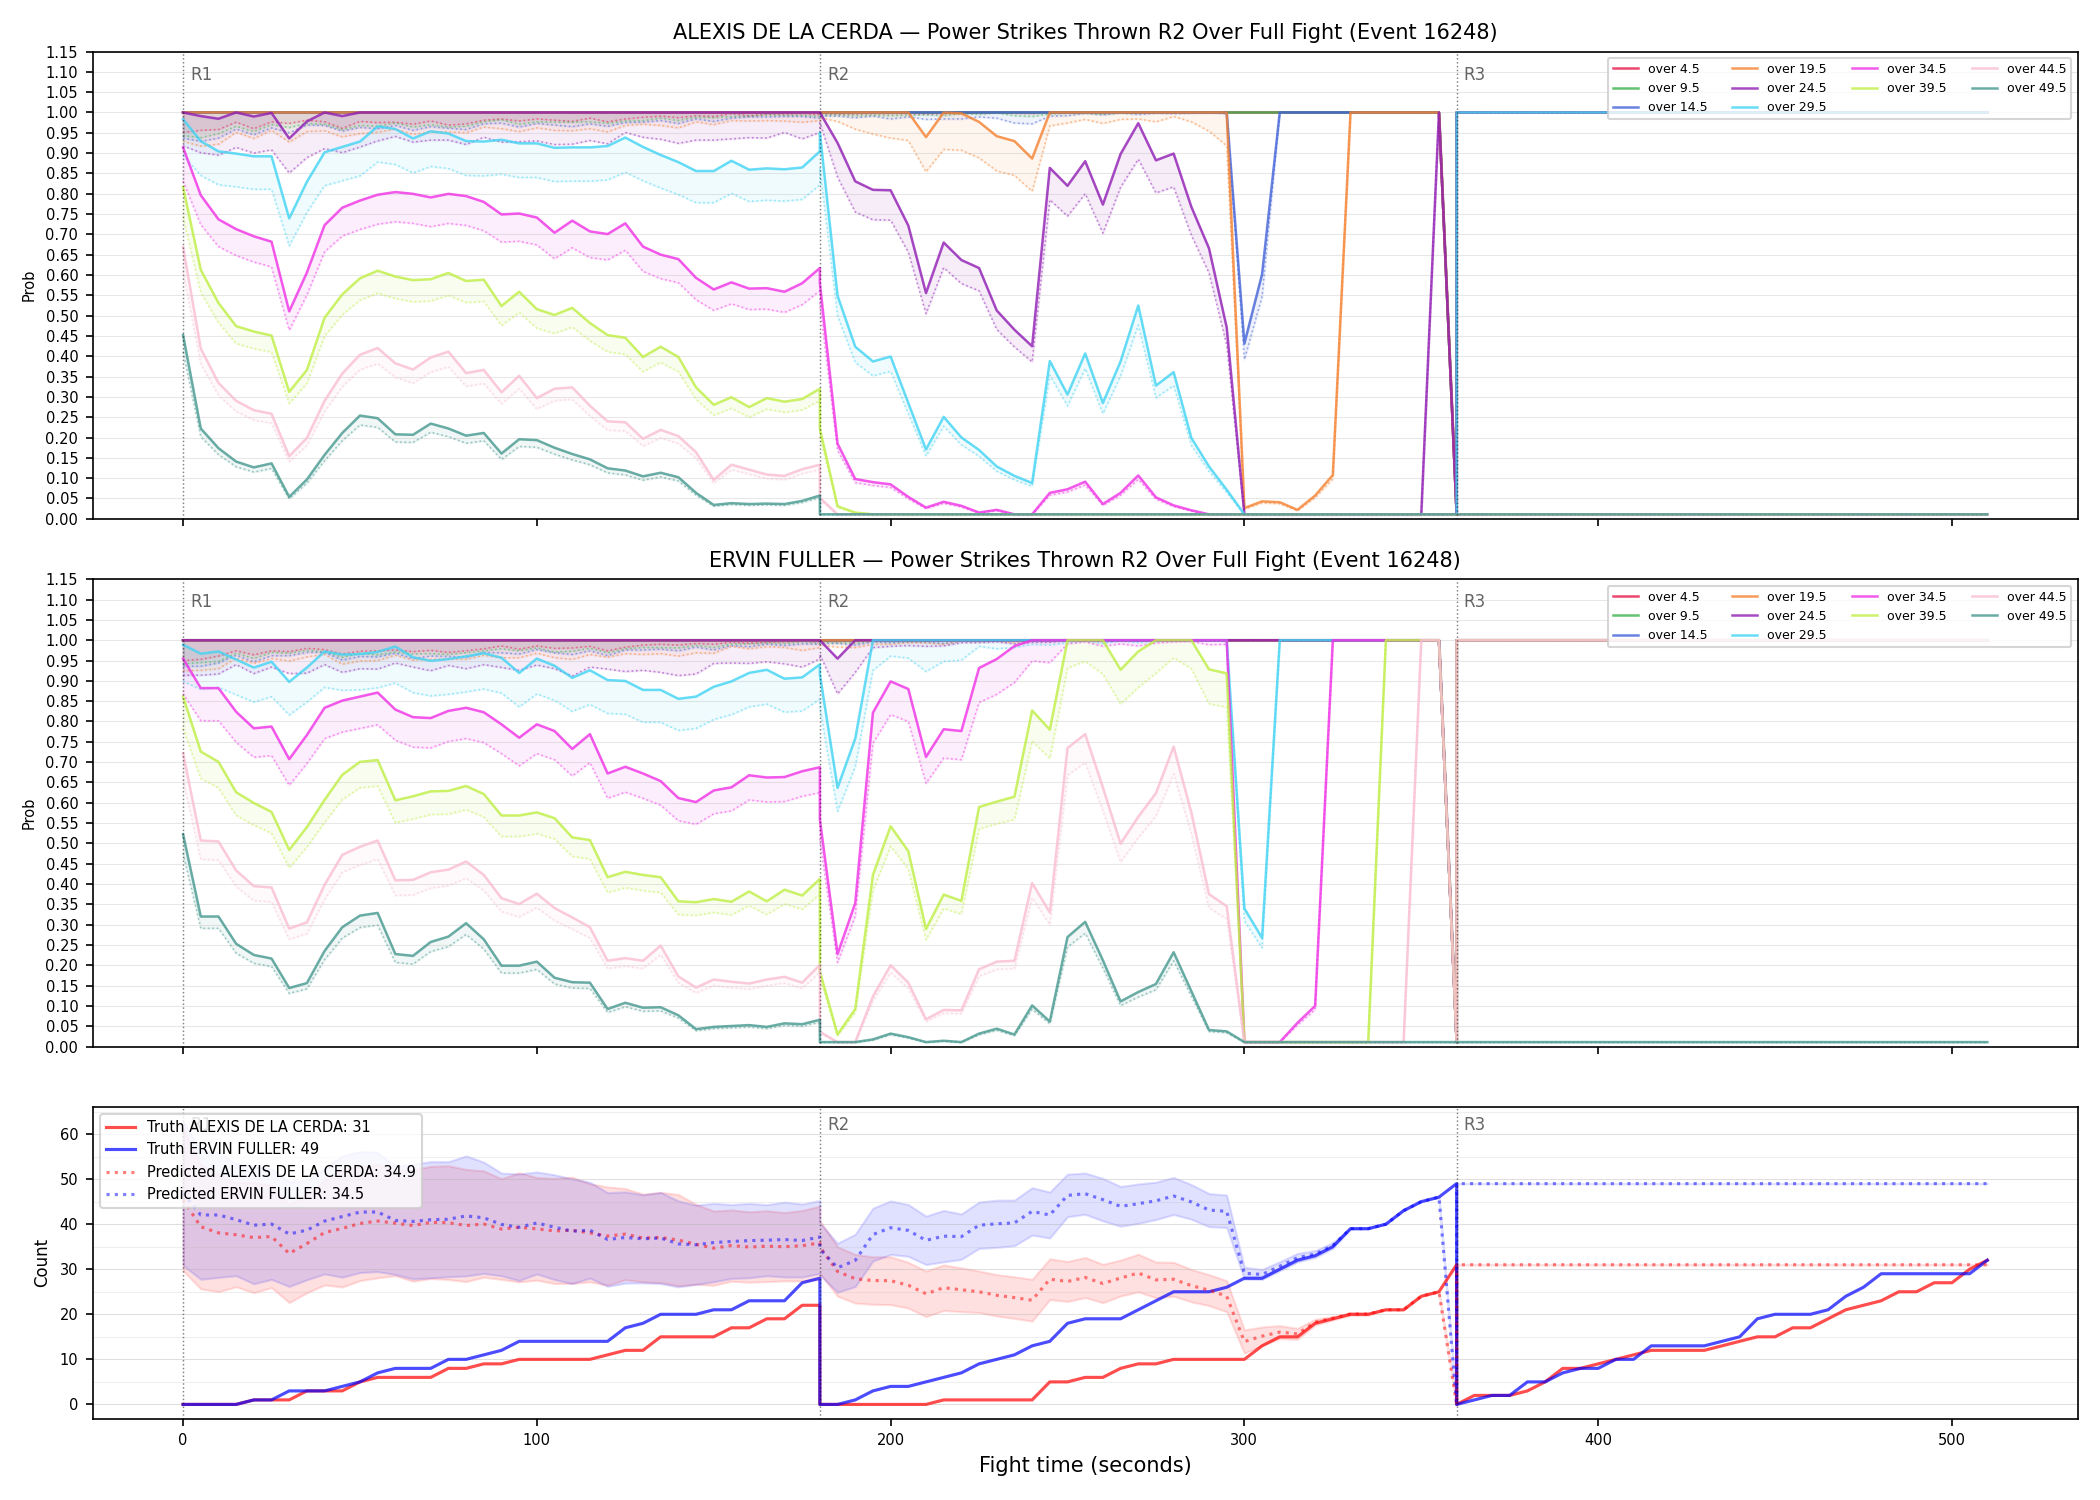The image size is (2100, 1500).
Task: Select 'over 14.5' label in Alexis chart legend
Action: tap(1677, 107)
